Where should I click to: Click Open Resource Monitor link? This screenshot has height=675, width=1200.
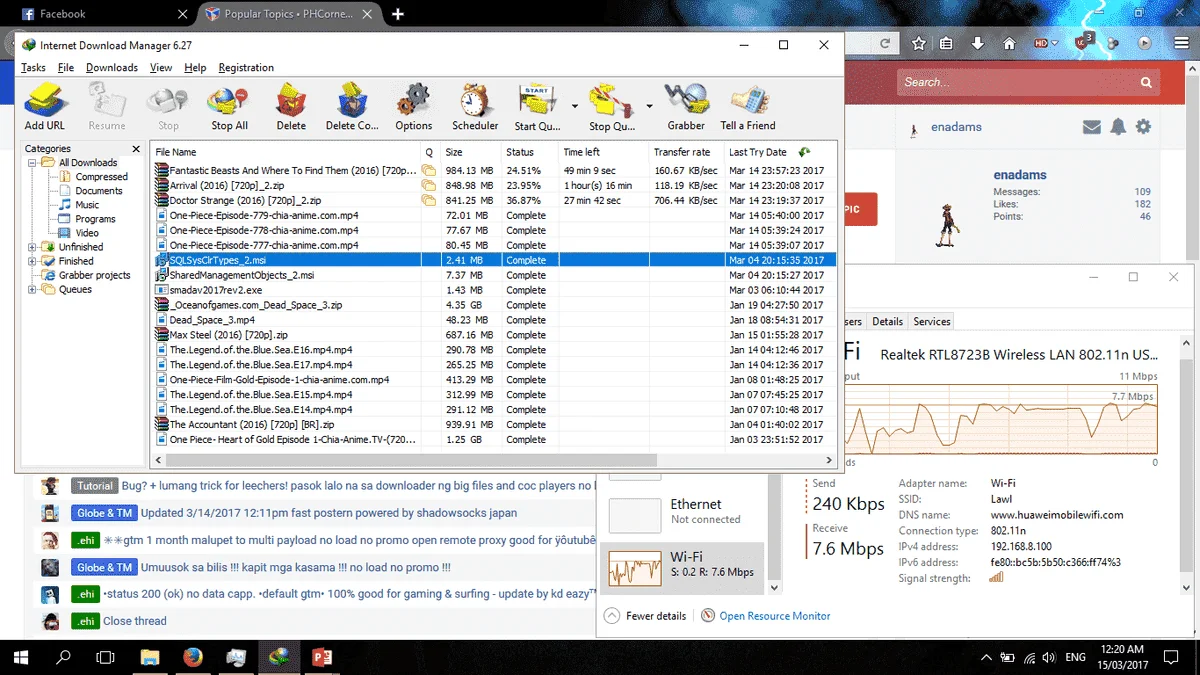point(775,616)
